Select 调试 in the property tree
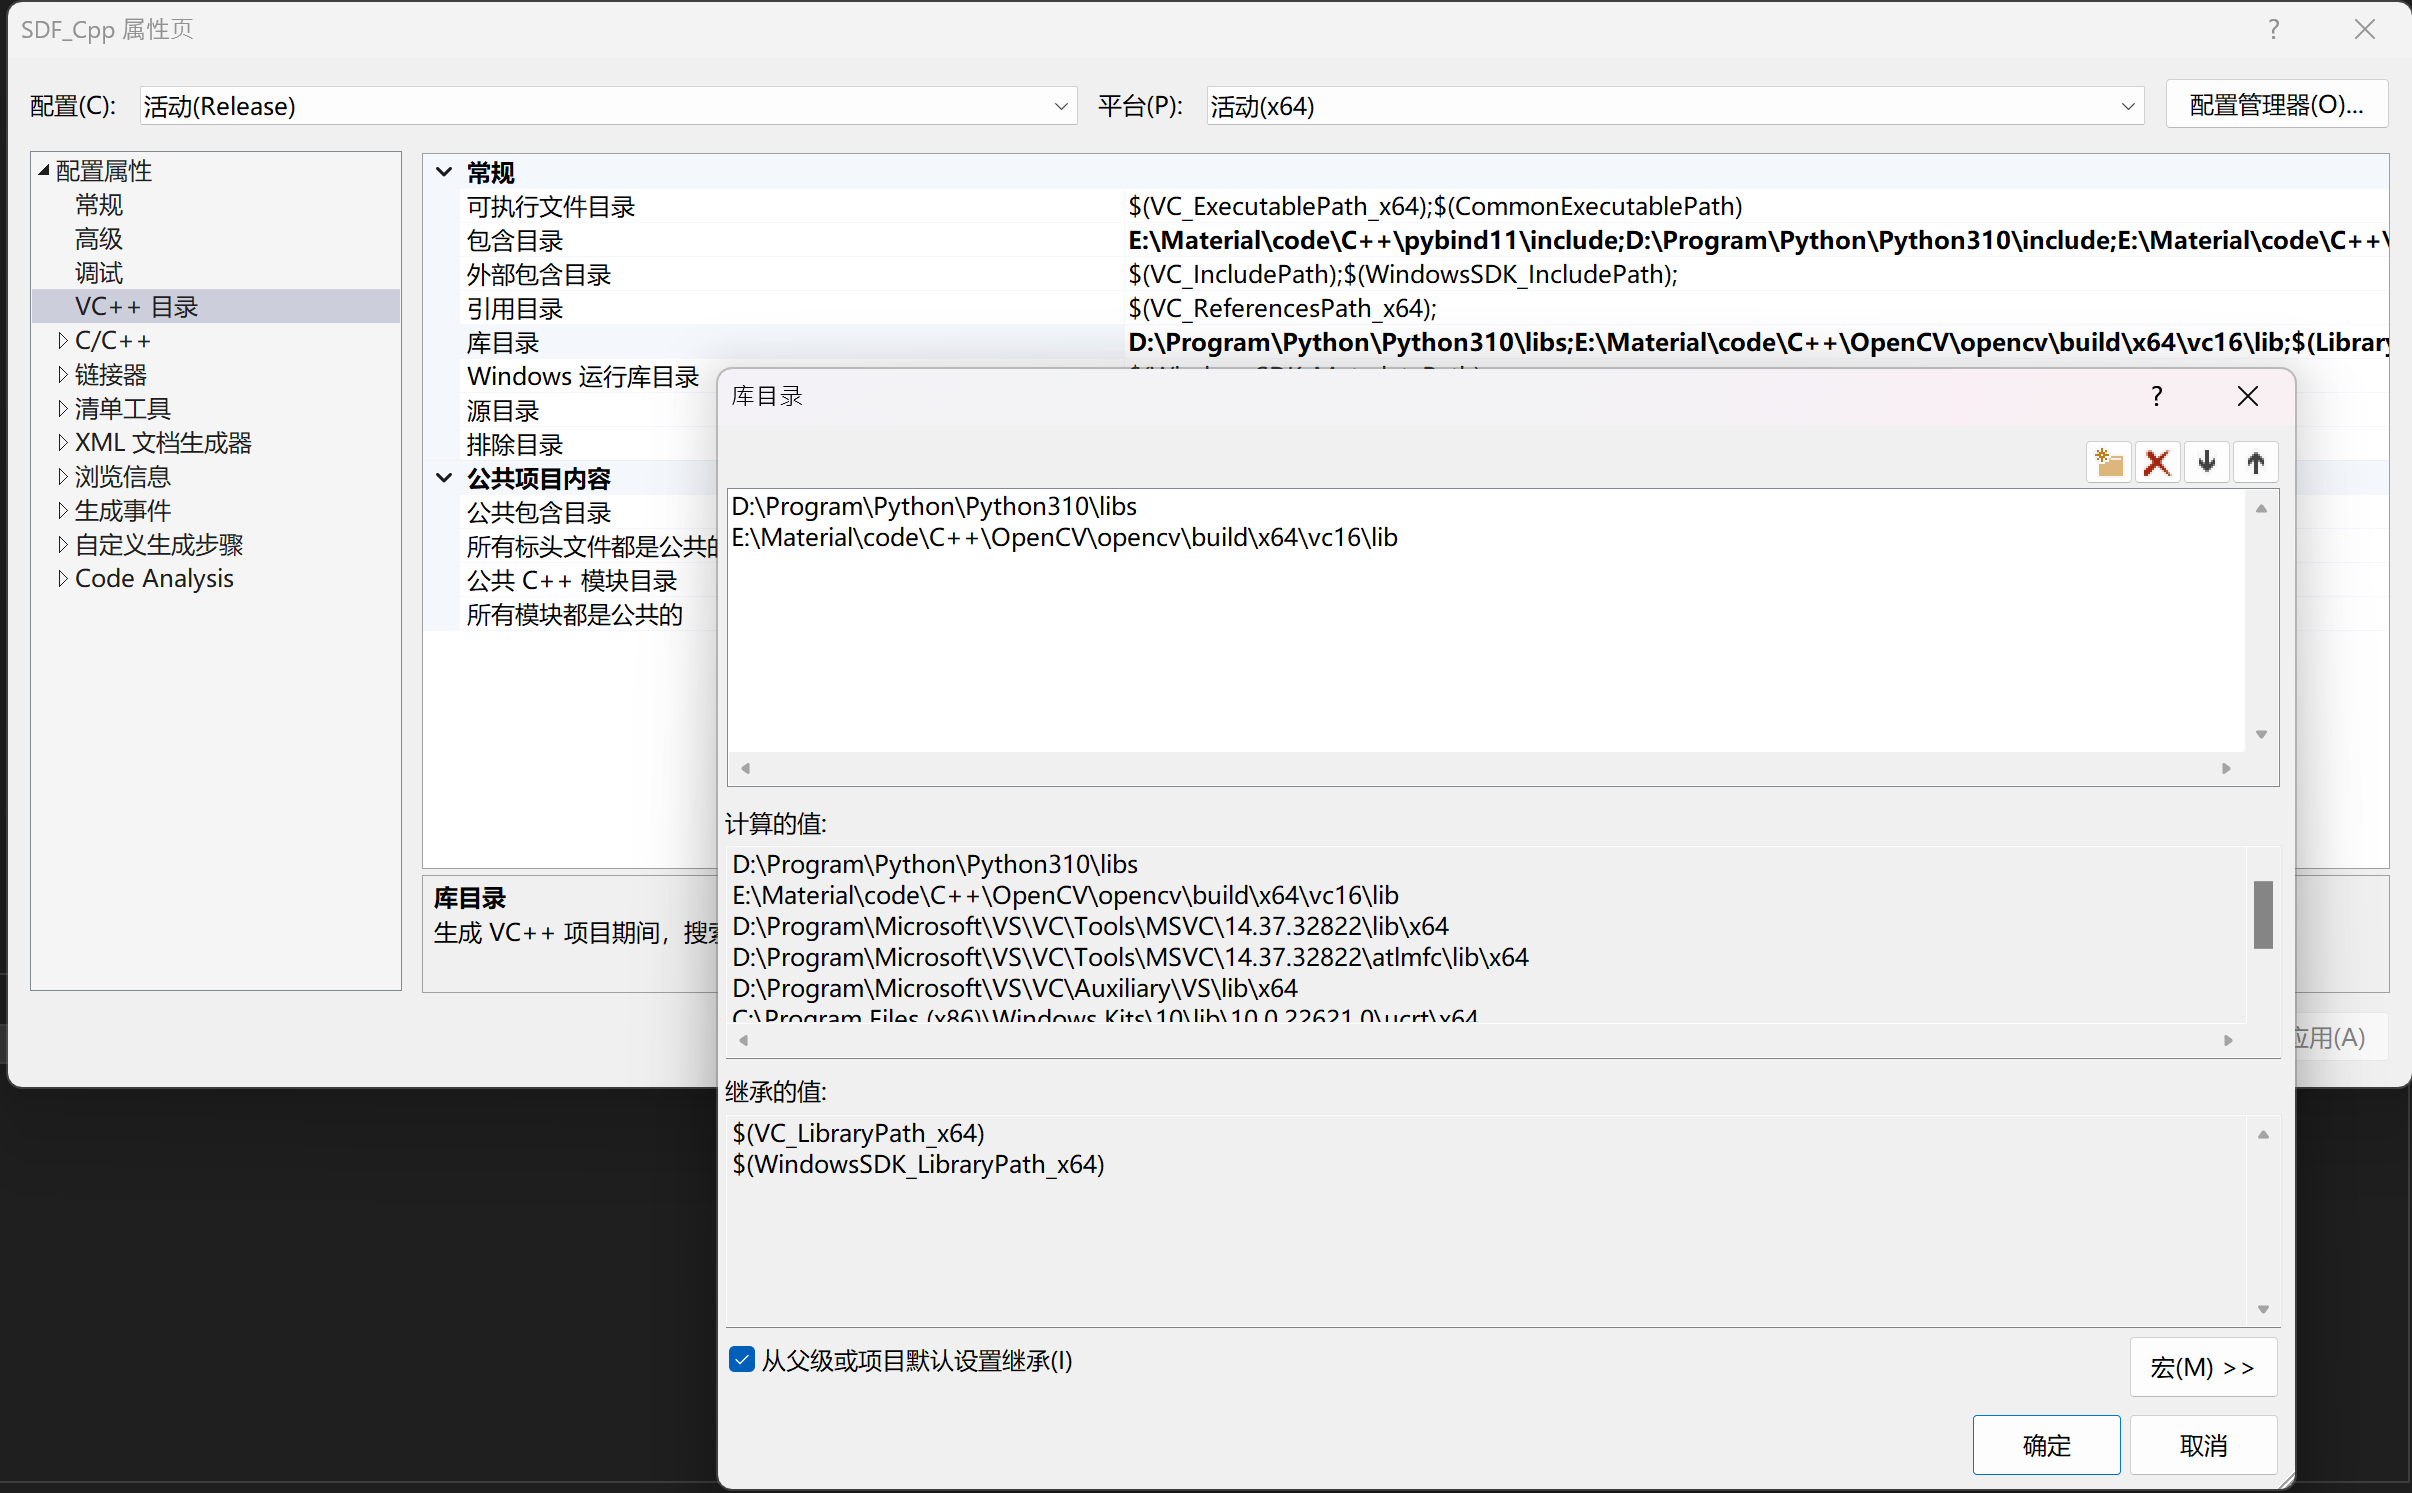 point(99,273)
